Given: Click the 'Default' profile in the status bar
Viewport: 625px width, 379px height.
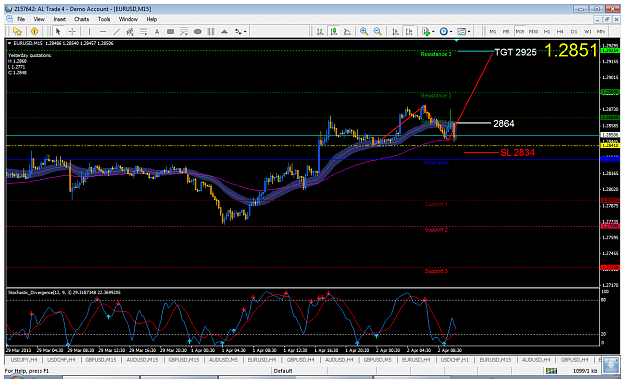Looking at the screenshot, I should (x=283, y=371).
